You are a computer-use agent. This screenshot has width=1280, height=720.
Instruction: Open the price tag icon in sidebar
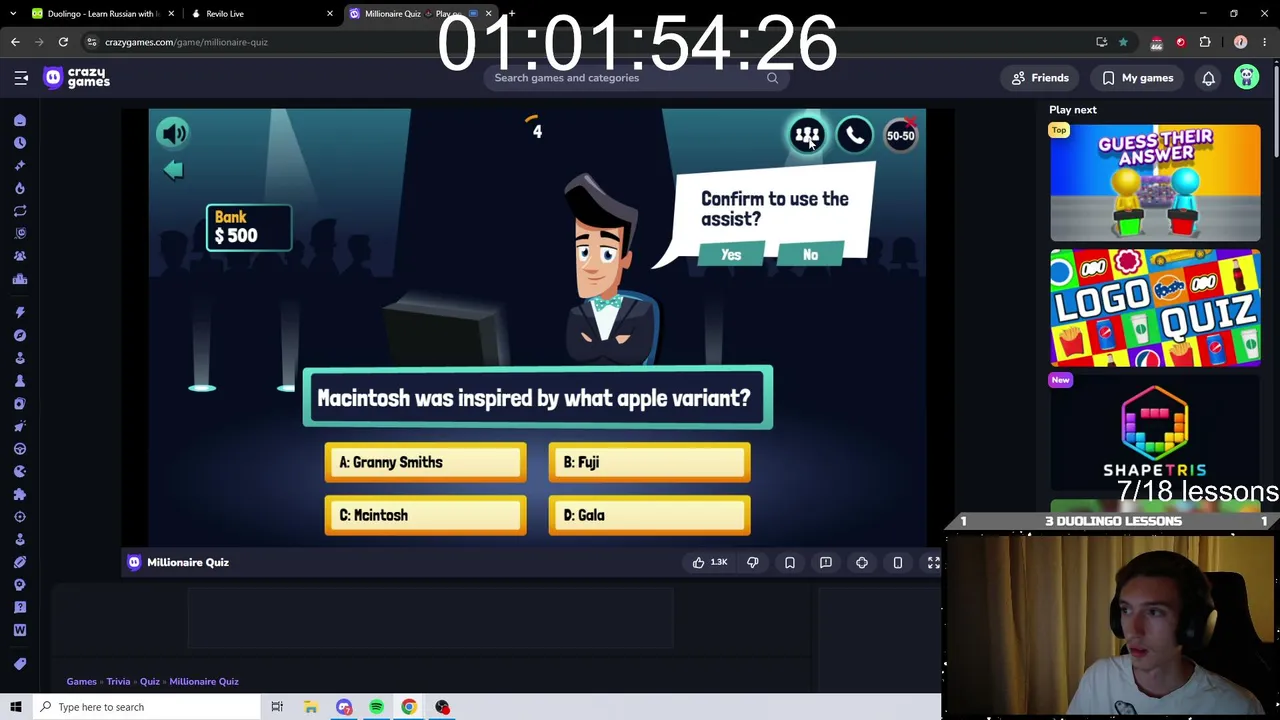point(19,664)
